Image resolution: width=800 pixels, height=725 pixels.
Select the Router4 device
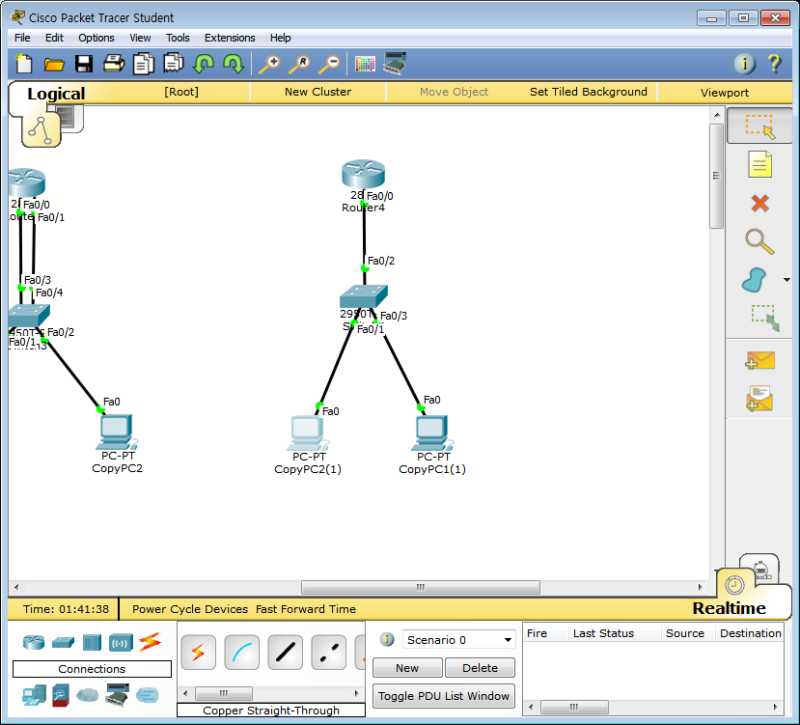tap(363, 175)
